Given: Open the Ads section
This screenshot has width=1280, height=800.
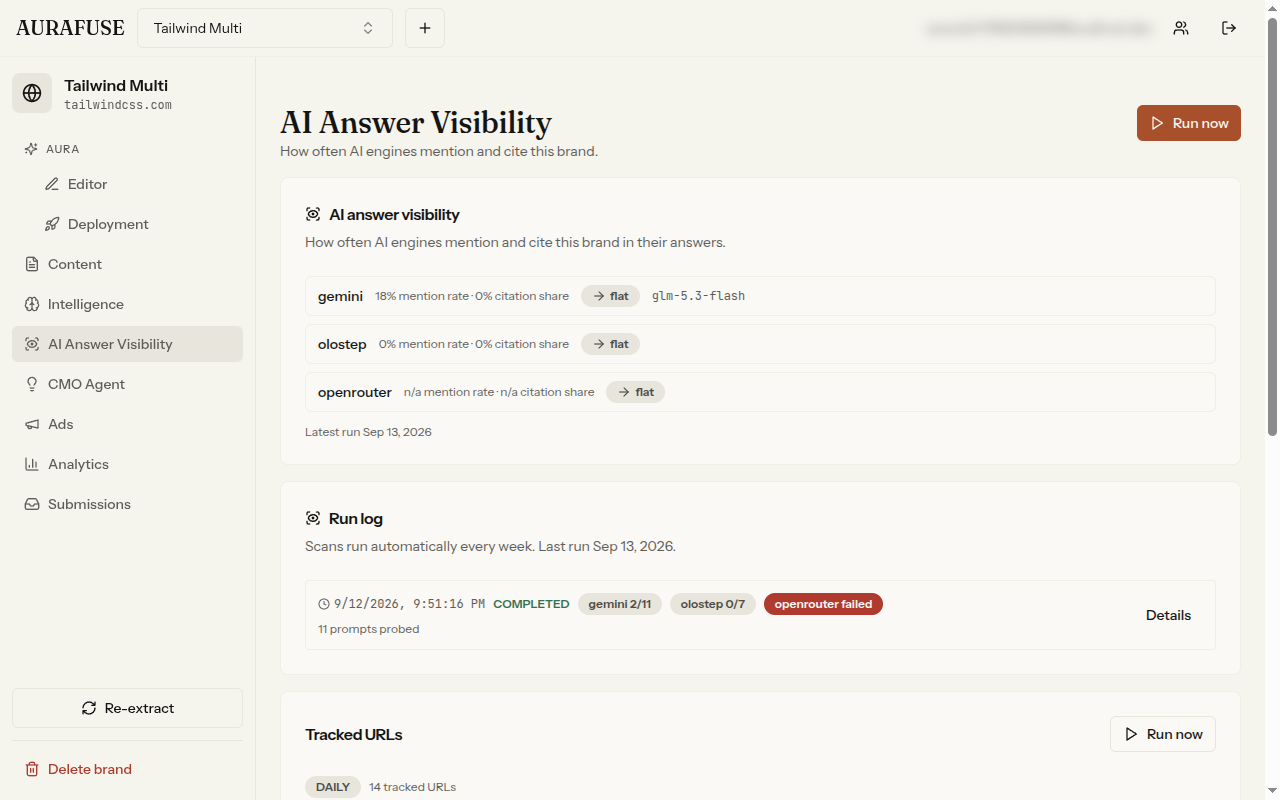Looking at the screenshot, I should 127,424.
